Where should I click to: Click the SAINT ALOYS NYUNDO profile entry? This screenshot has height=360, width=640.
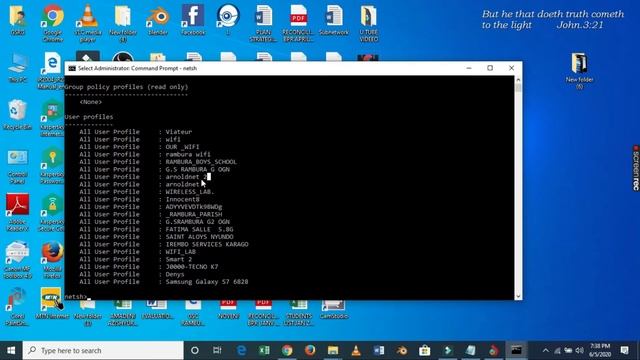coord(200,237)
